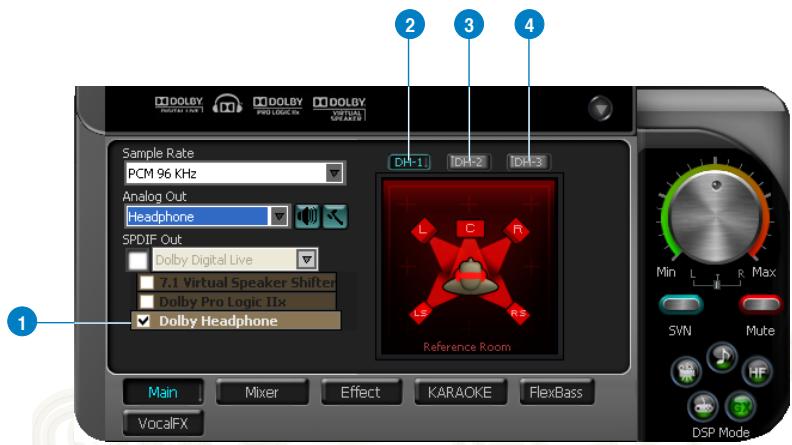Click the listener head in the room
Image resolution: width=792 pixels, height=445 pixels.
tap(470, 276)
